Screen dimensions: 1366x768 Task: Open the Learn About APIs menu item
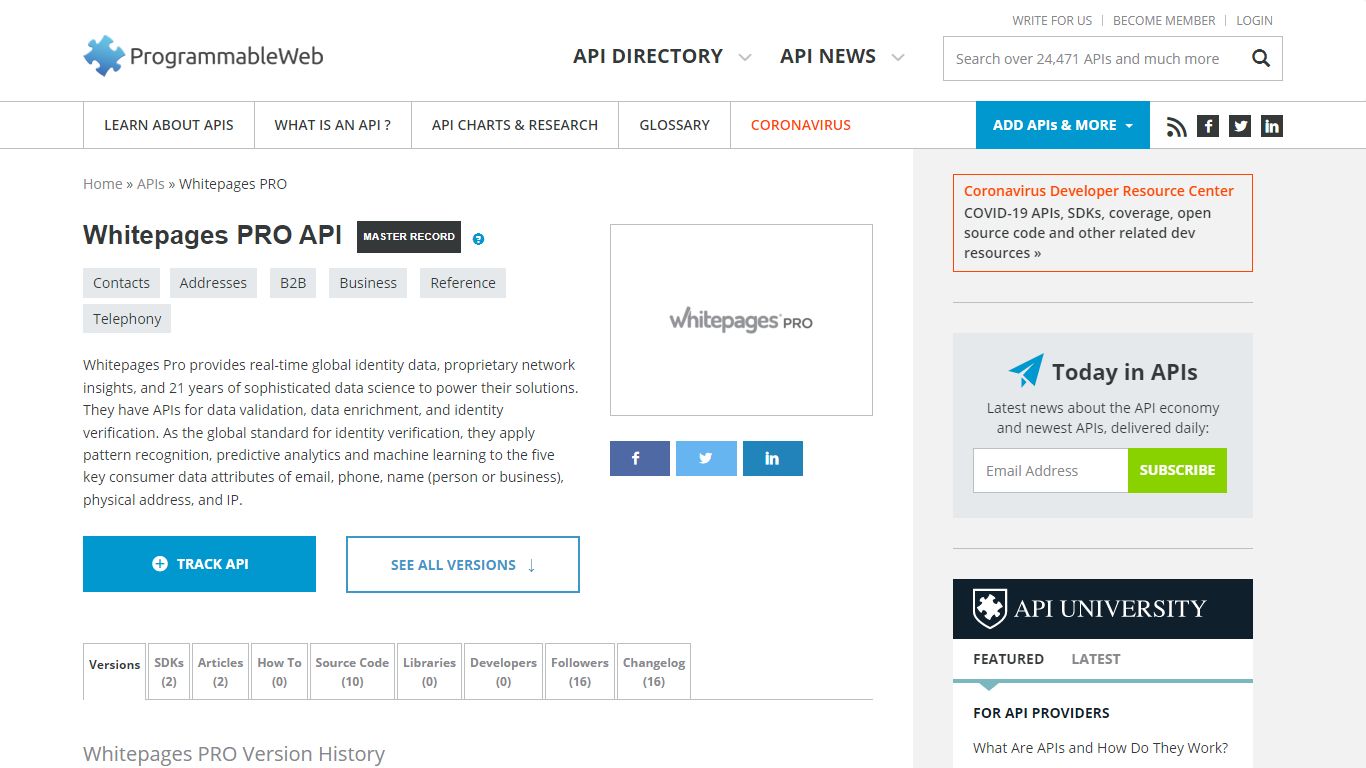click(169, 125)
